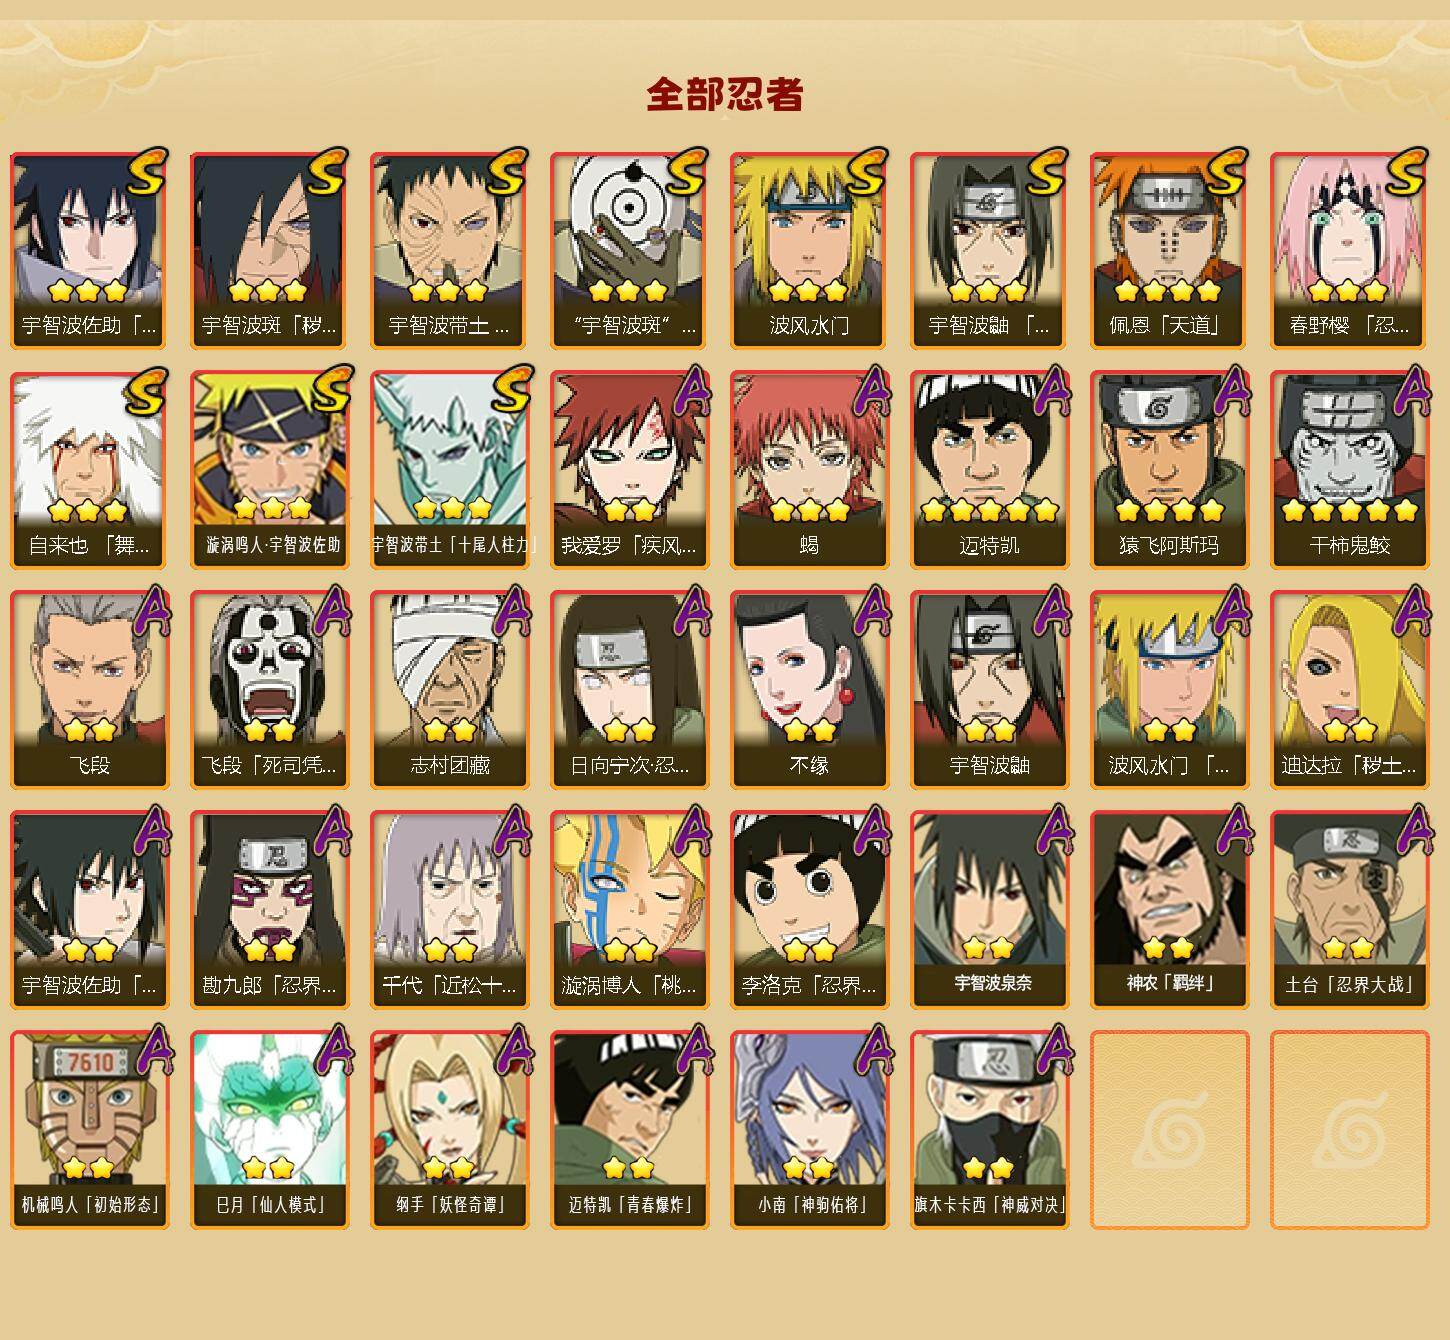This screenshot has height=1340, width=1450.
Task: Choose the 迈特凯「青春爆炸」 card
Action: (x=629, y=1130)
